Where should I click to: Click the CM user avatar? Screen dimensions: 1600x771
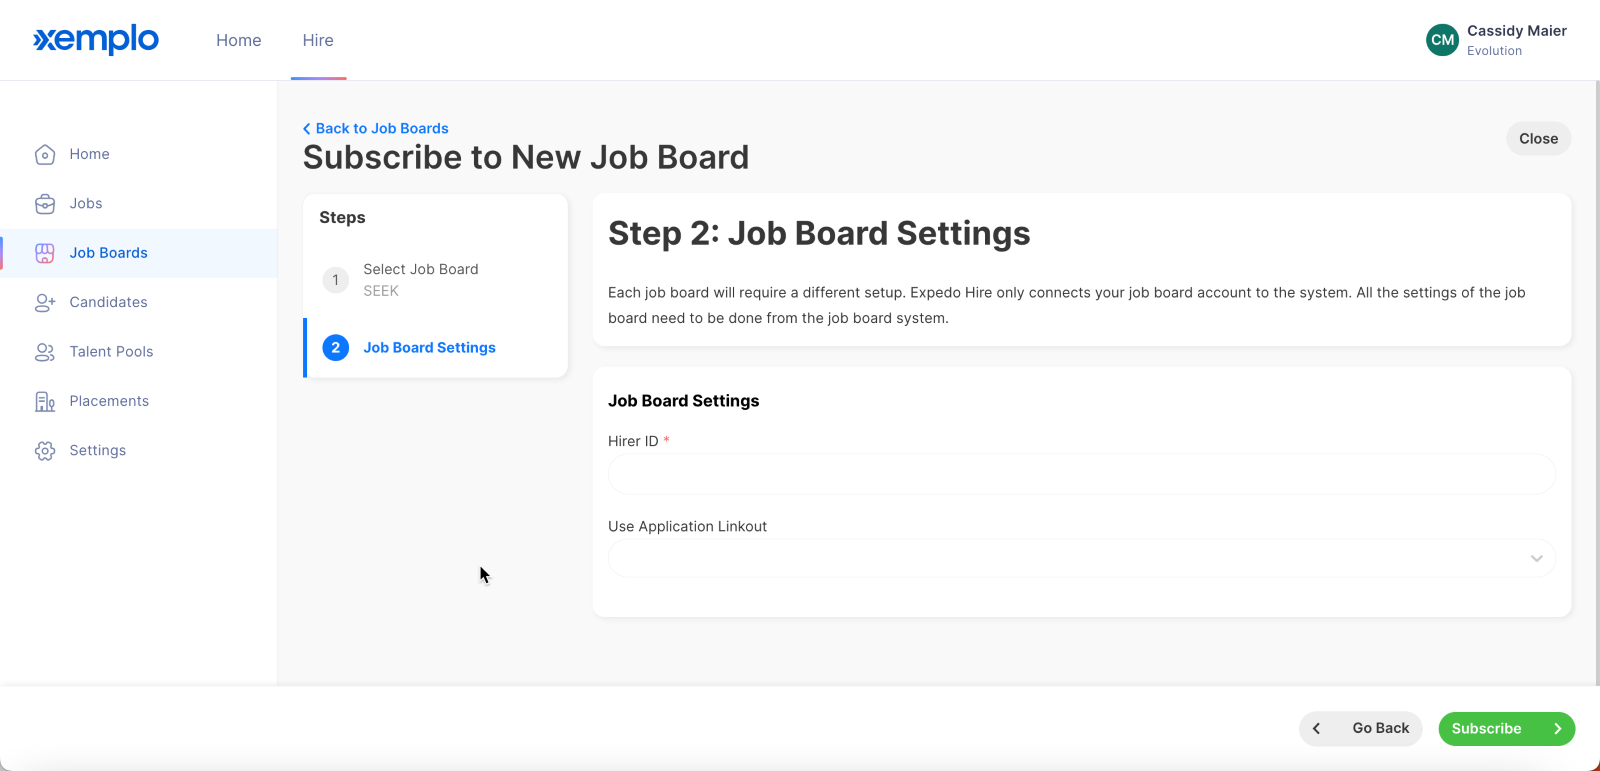(1442, 40)
